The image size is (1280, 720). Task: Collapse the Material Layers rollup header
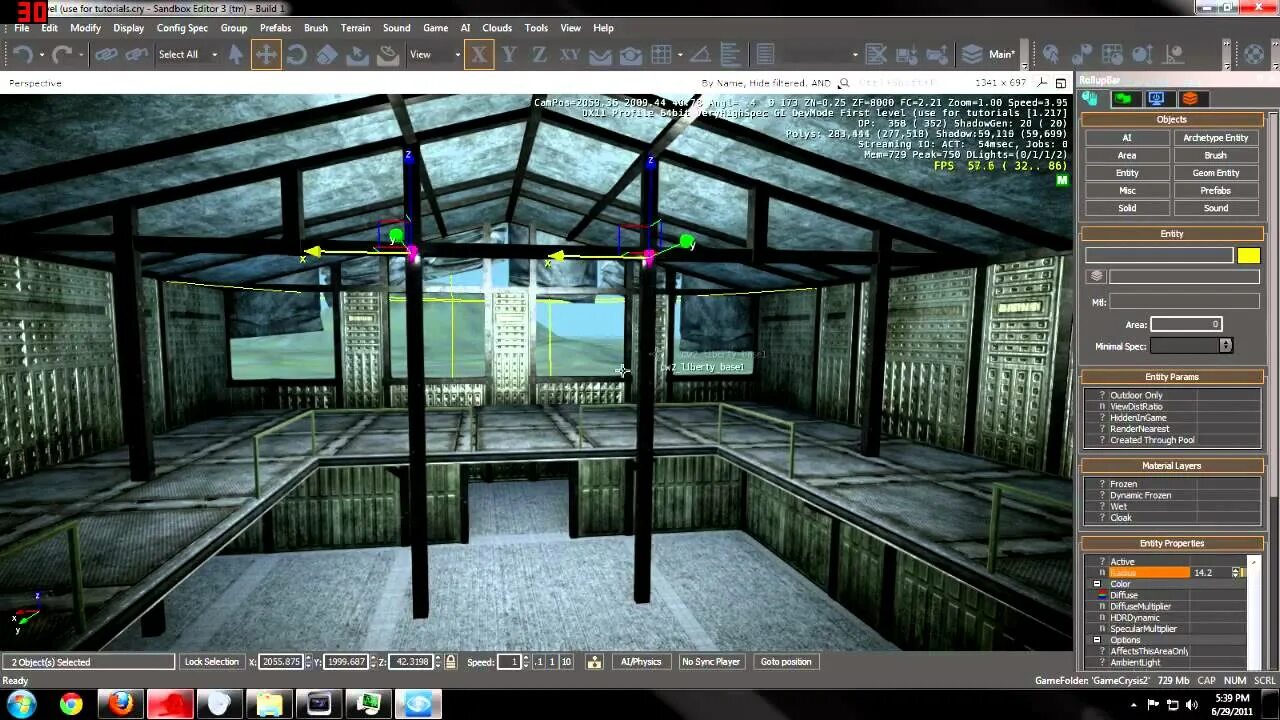pyautogui.click(x=1171, y=466)
